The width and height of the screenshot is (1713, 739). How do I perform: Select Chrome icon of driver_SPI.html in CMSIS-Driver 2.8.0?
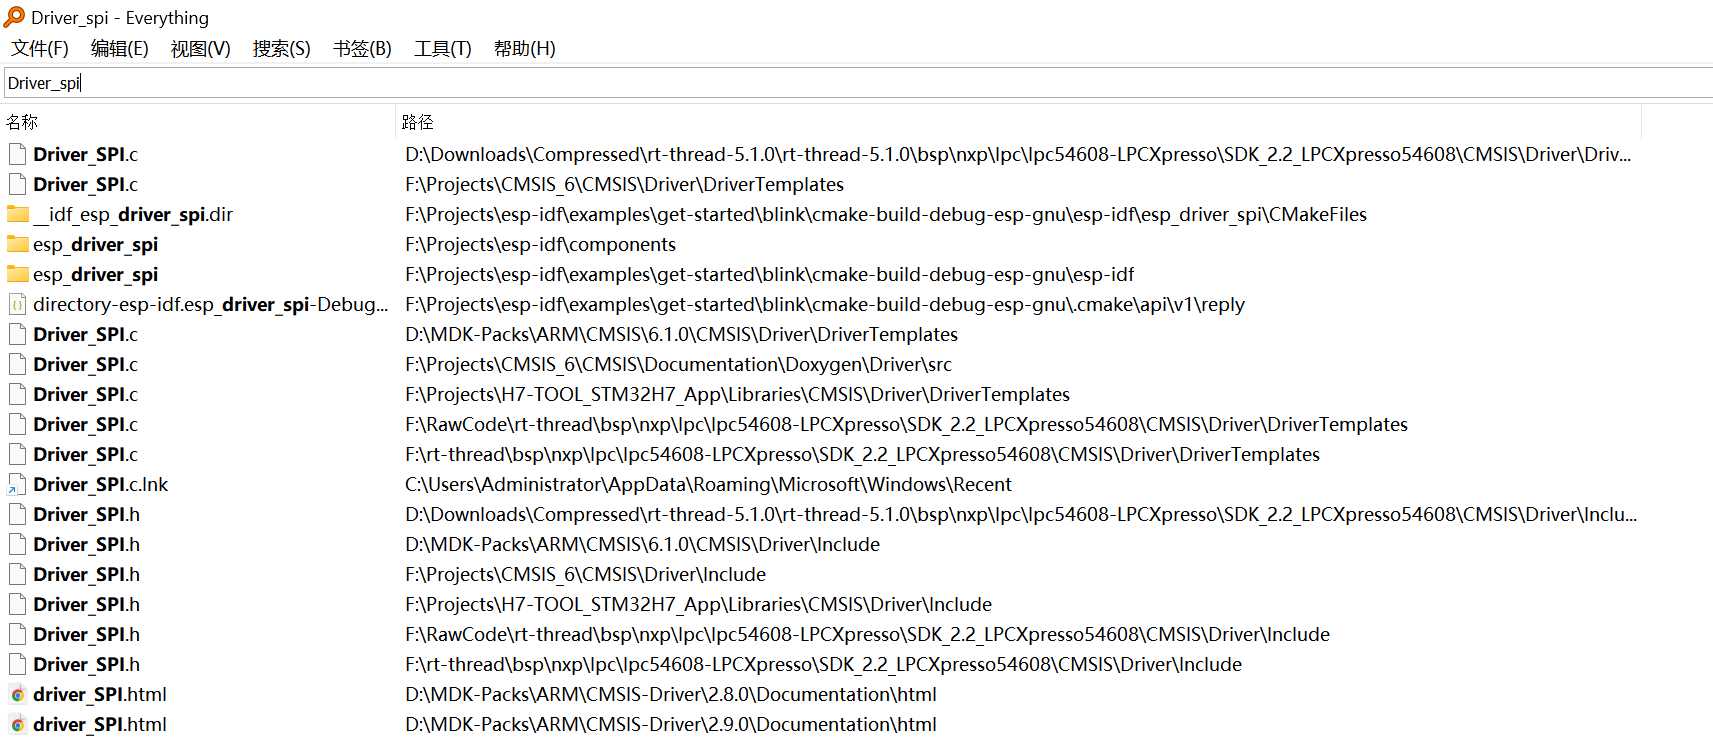tap(17, 694)
